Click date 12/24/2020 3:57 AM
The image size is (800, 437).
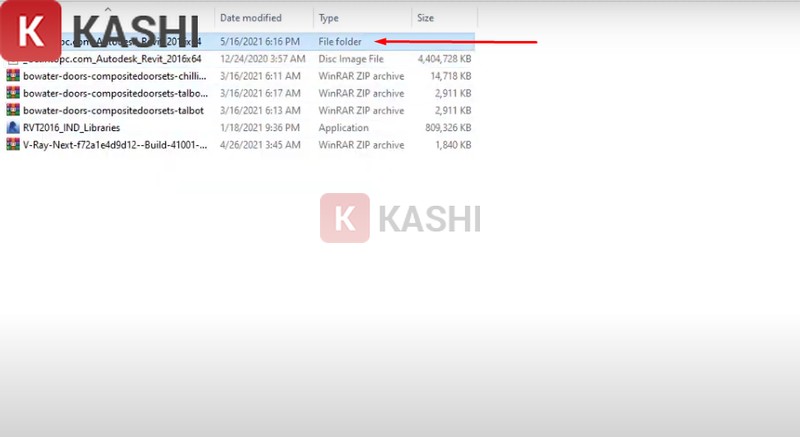pyautogui.click(x=263, y=59)
